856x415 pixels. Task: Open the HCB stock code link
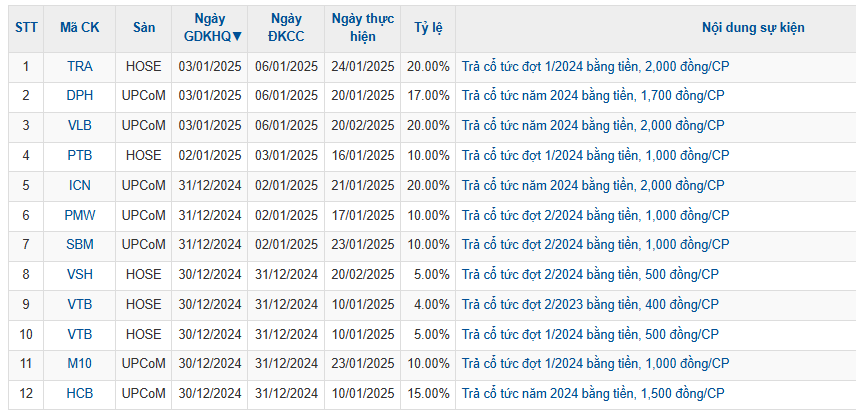[80, 393]
